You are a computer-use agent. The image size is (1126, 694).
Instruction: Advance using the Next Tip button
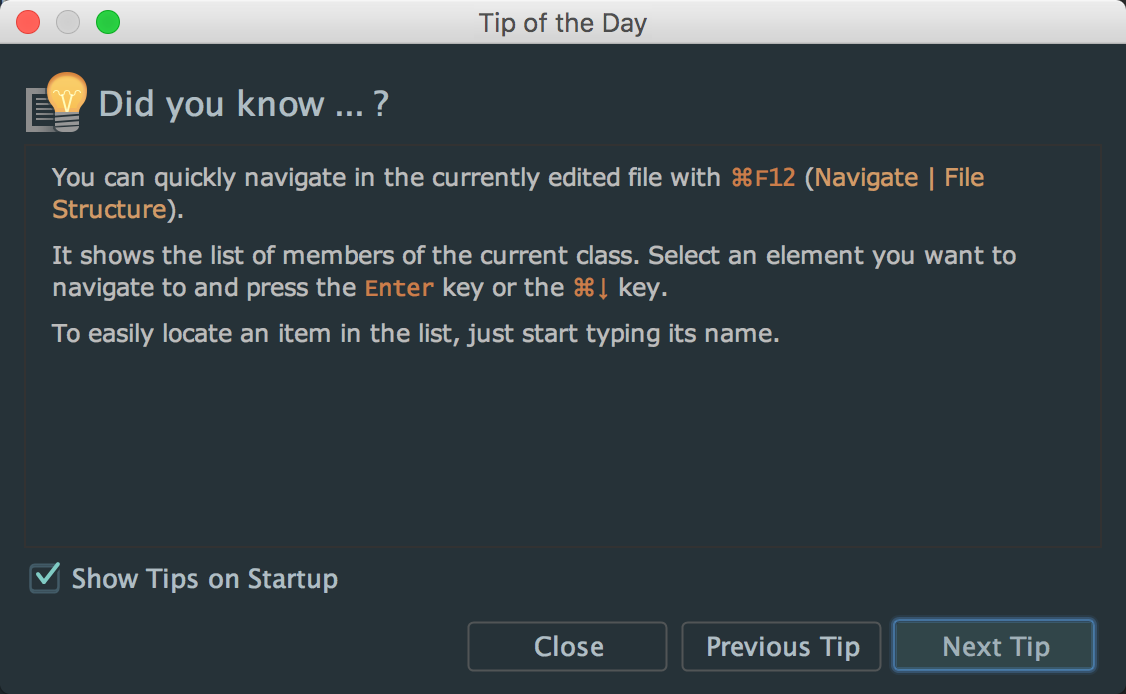tap(994, 646)
